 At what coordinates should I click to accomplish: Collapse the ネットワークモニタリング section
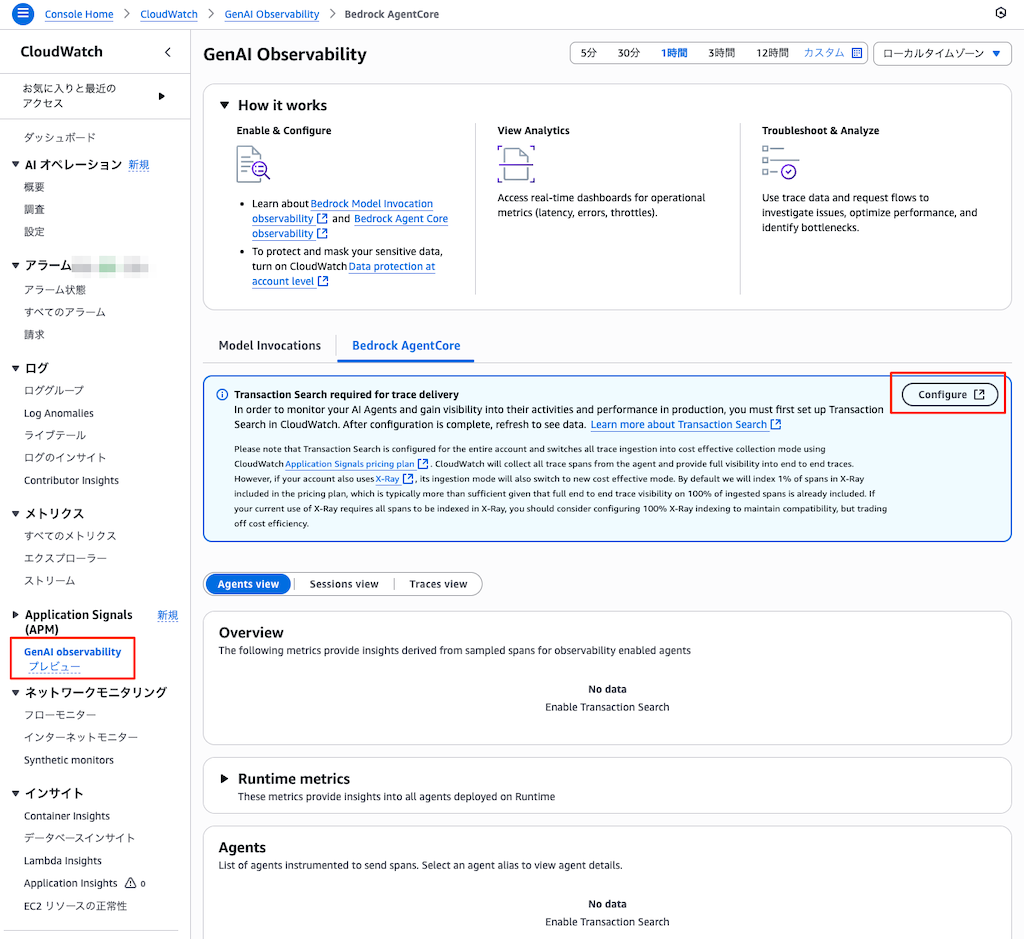point(16,693)
